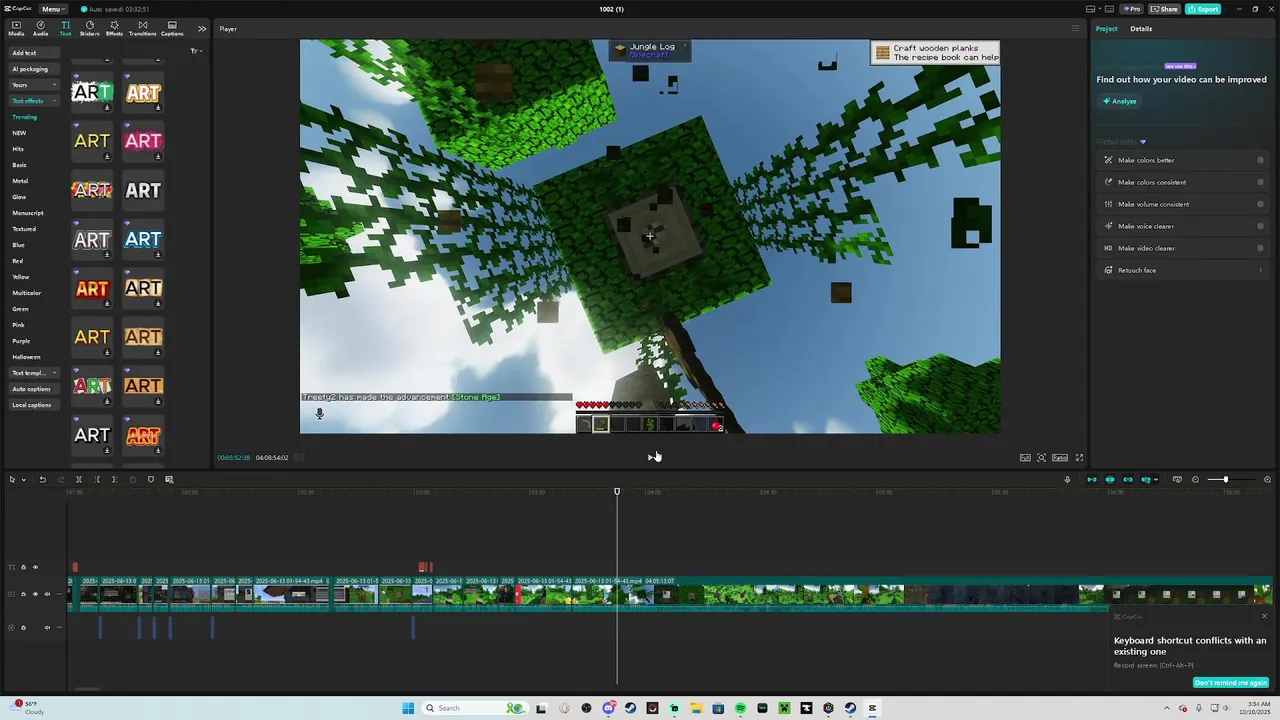Adjust the timeline zoom slider
1280x720 pixels.
pos(1225,479)
